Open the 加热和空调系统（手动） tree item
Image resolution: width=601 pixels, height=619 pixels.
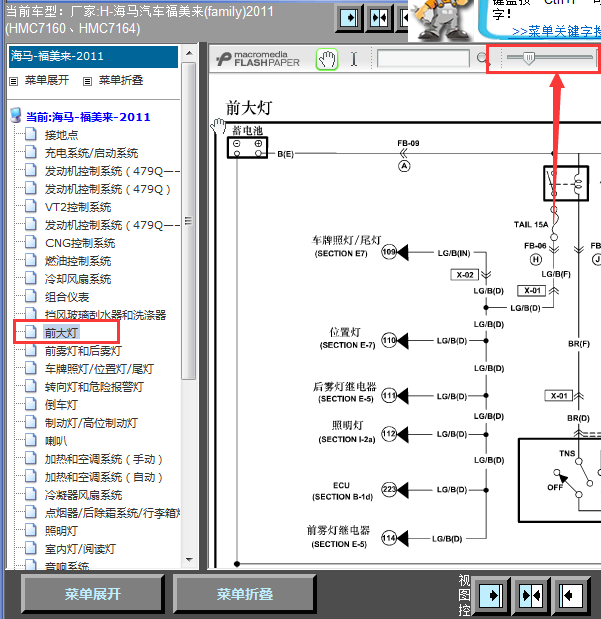[x=103, y=459]
